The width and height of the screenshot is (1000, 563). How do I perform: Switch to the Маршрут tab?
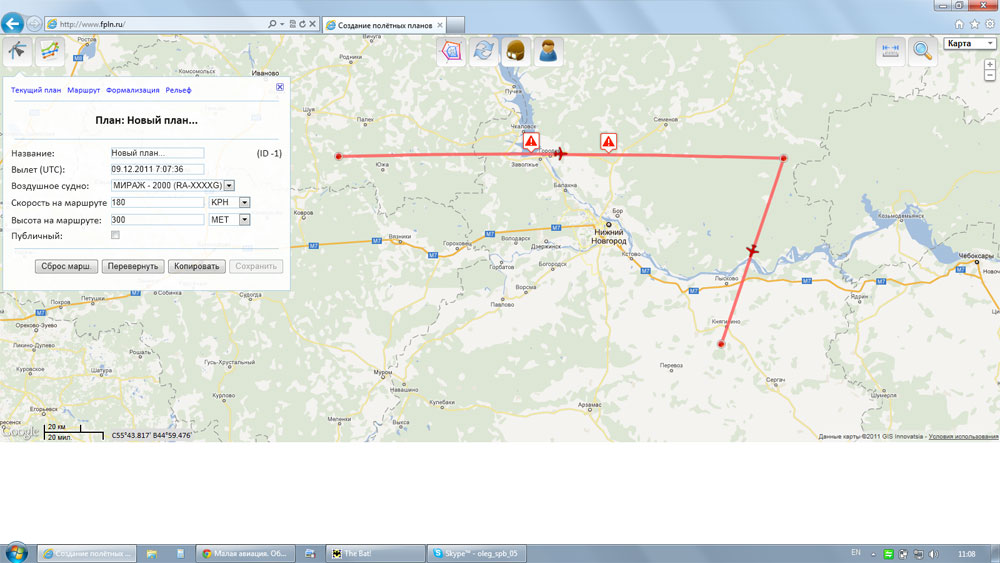83,90
